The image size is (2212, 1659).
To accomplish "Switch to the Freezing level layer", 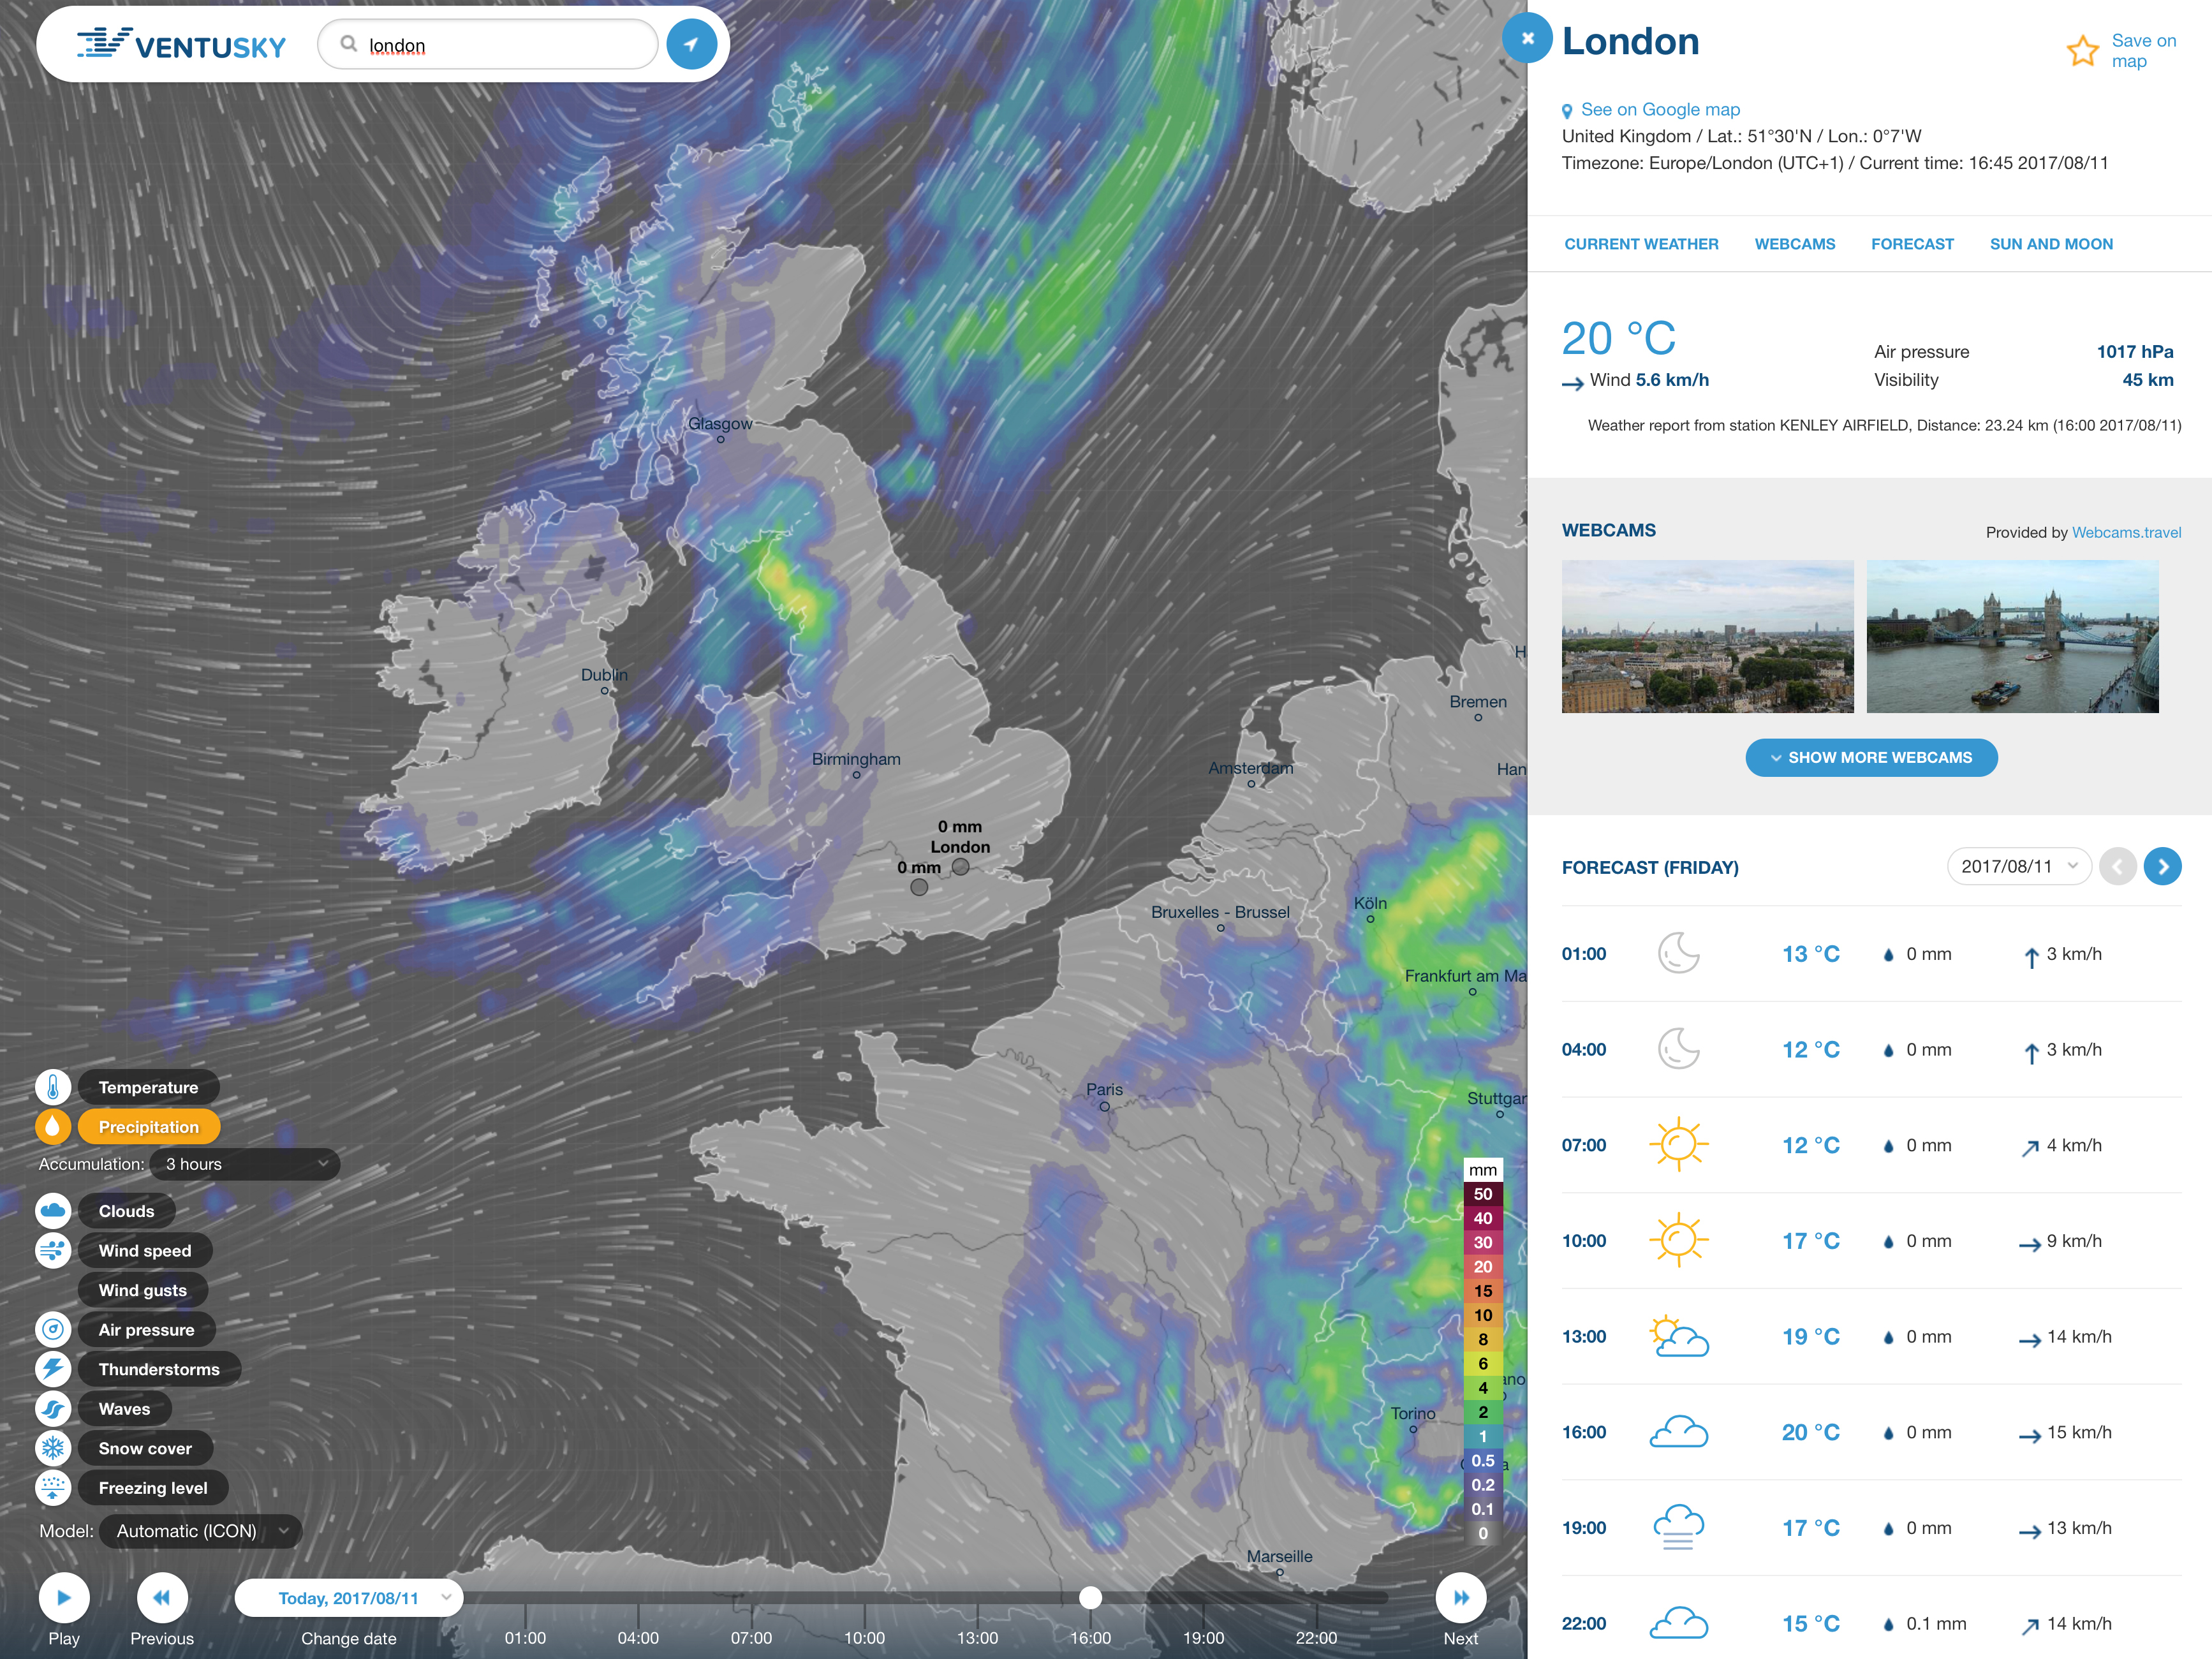I will [x=152, y=1488].
